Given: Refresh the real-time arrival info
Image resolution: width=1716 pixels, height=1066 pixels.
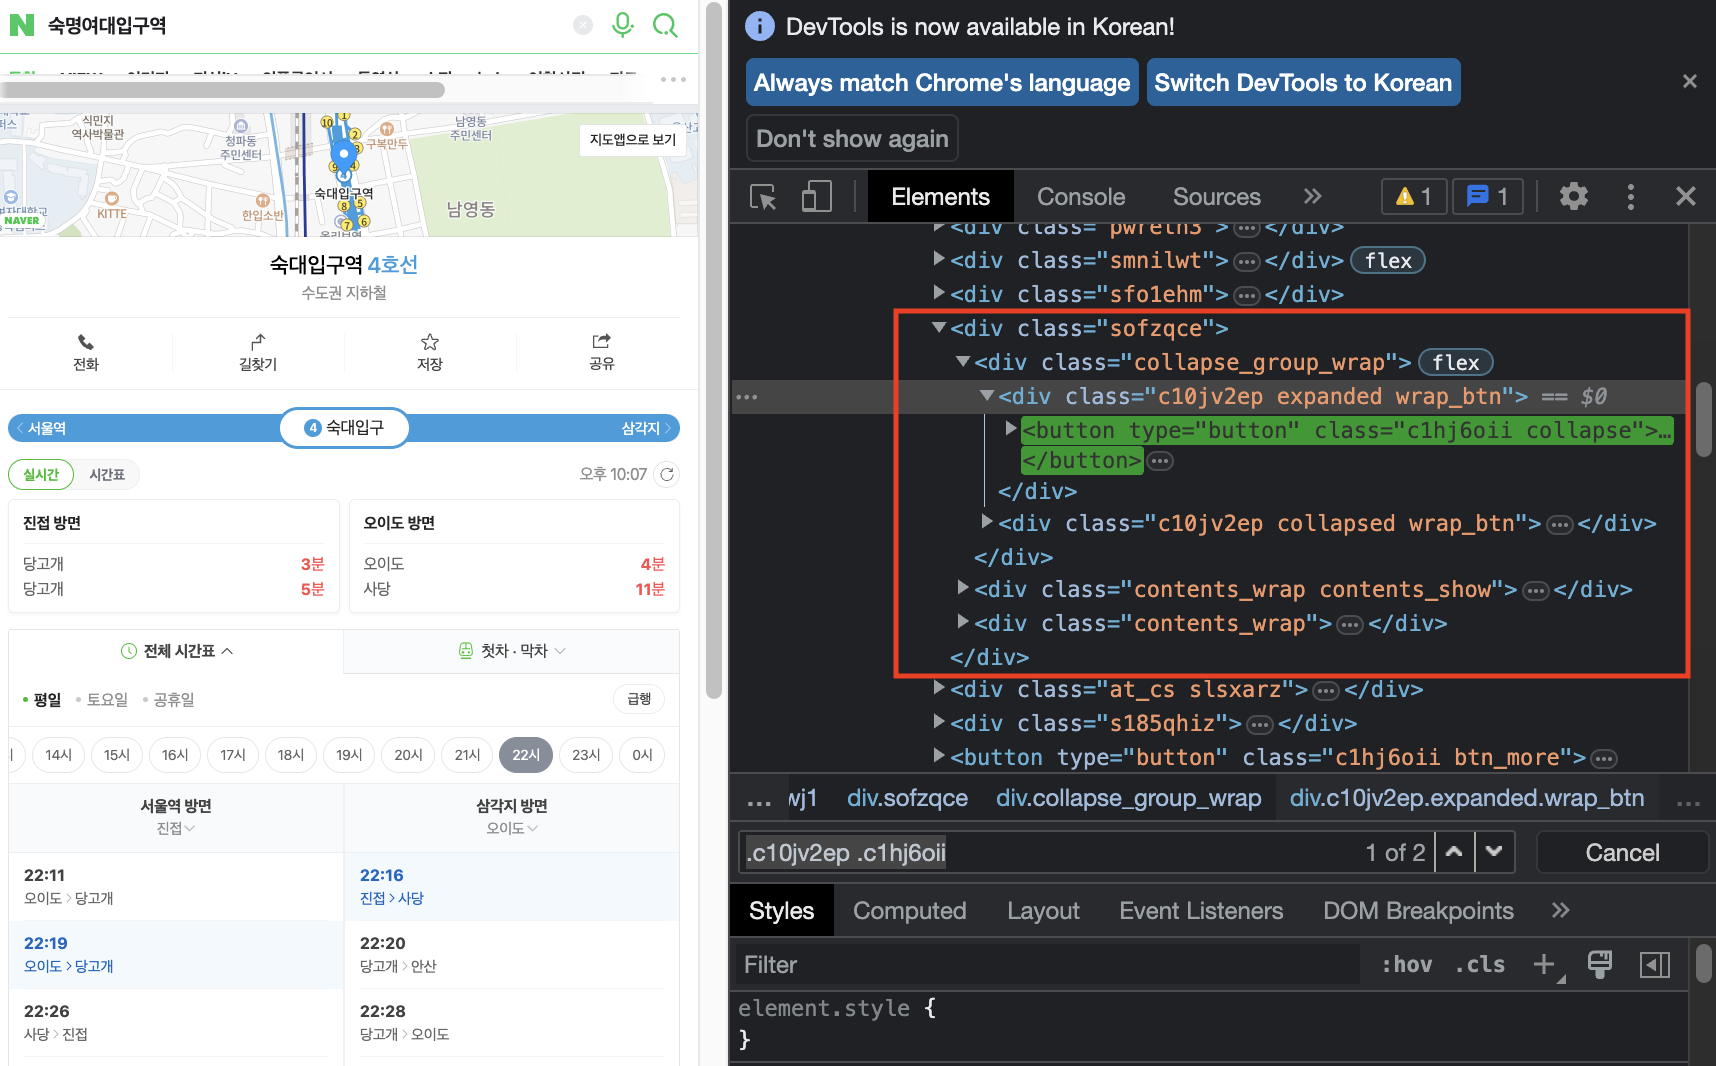Looking at the screenshot, I should pos(667,474).
